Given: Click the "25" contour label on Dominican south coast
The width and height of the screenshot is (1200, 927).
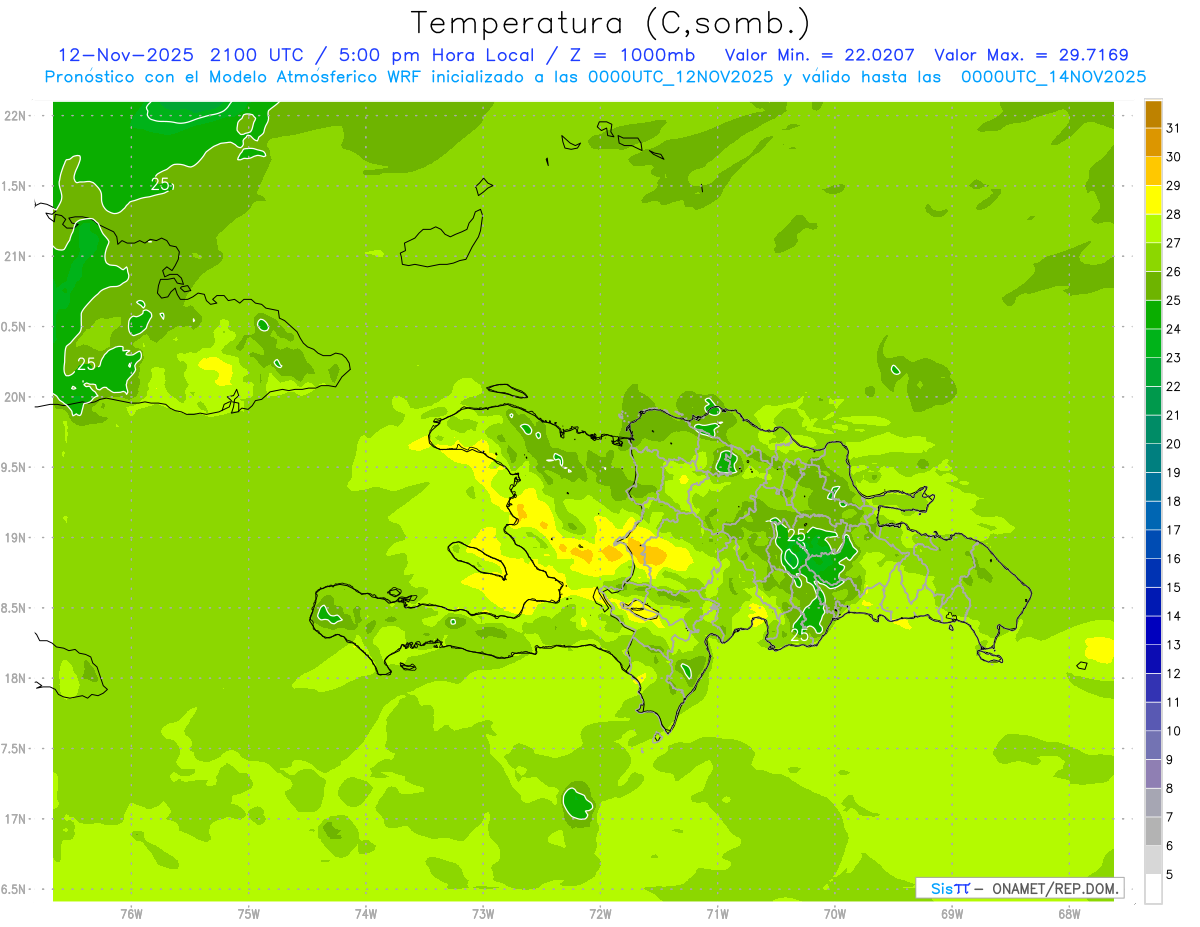Looking at the screenshot, I should [800, 635].
